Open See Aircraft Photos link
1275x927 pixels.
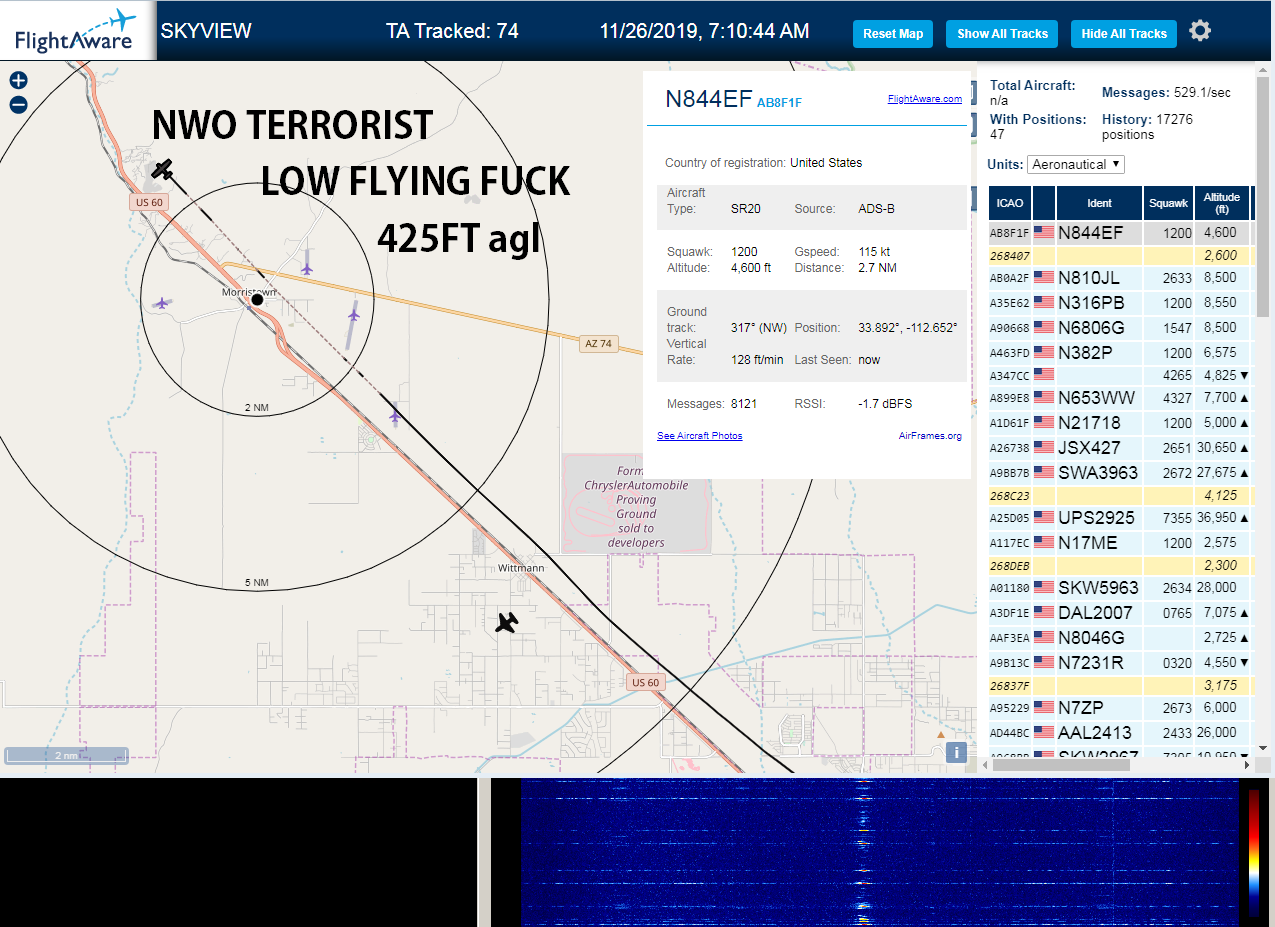click(699, 436)
